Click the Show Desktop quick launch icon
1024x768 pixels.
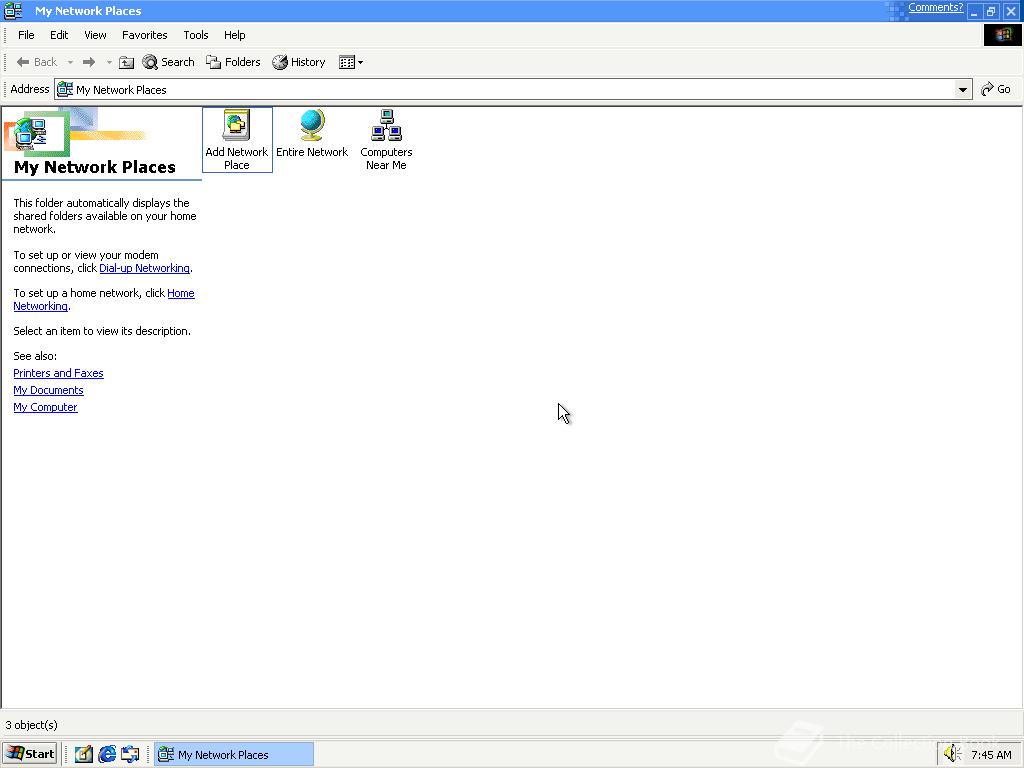84,754
